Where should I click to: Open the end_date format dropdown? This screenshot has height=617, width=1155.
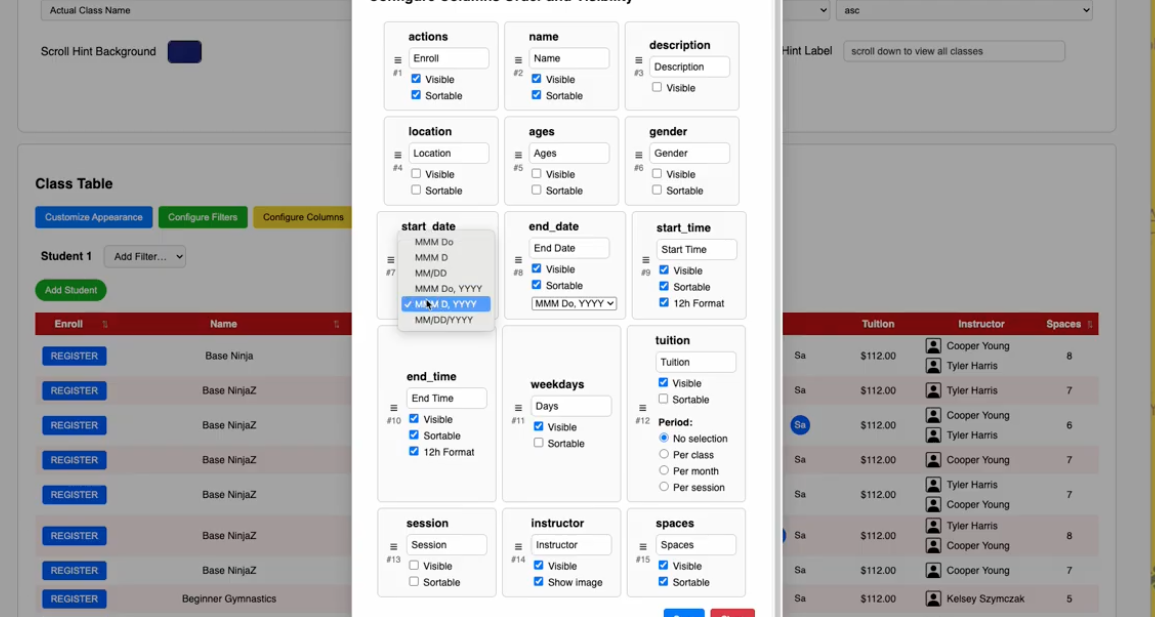click(x=574, y=304)
